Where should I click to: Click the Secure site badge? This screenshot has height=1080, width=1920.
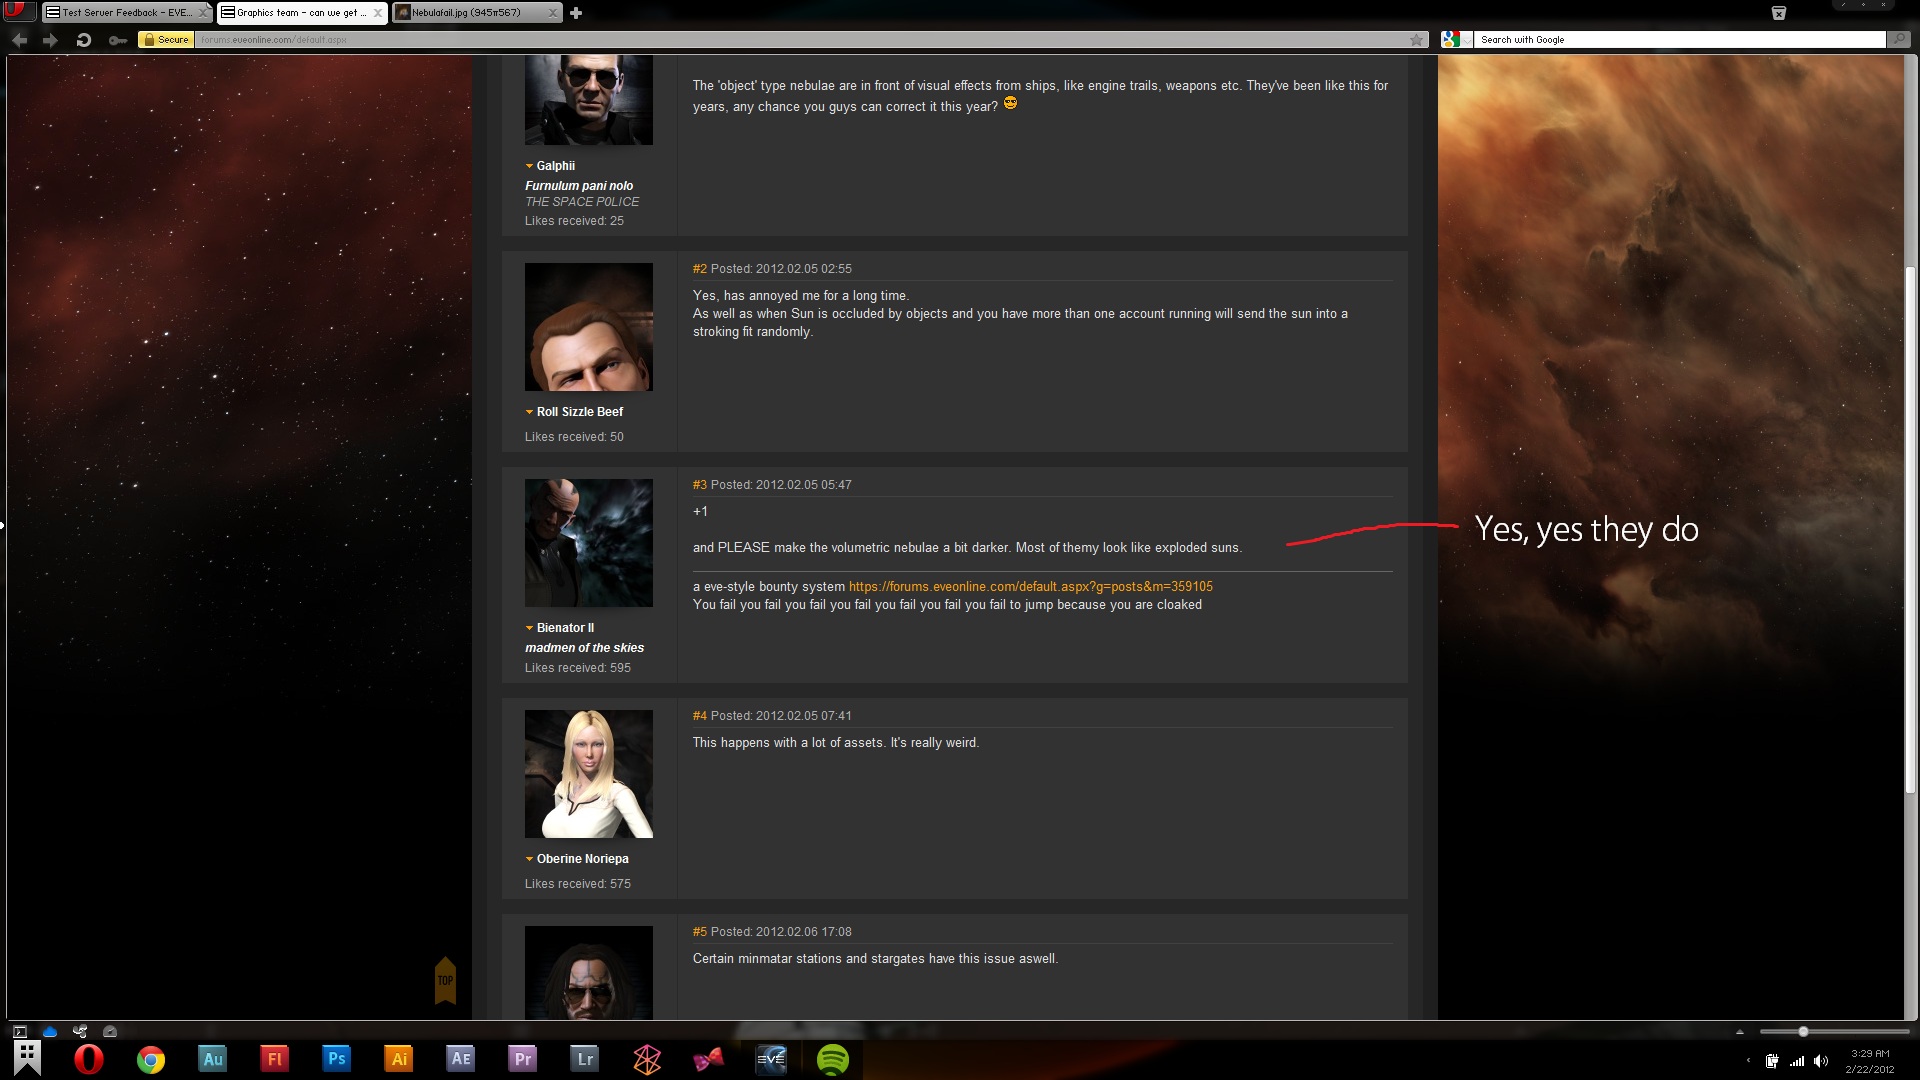tap(166, 40)
